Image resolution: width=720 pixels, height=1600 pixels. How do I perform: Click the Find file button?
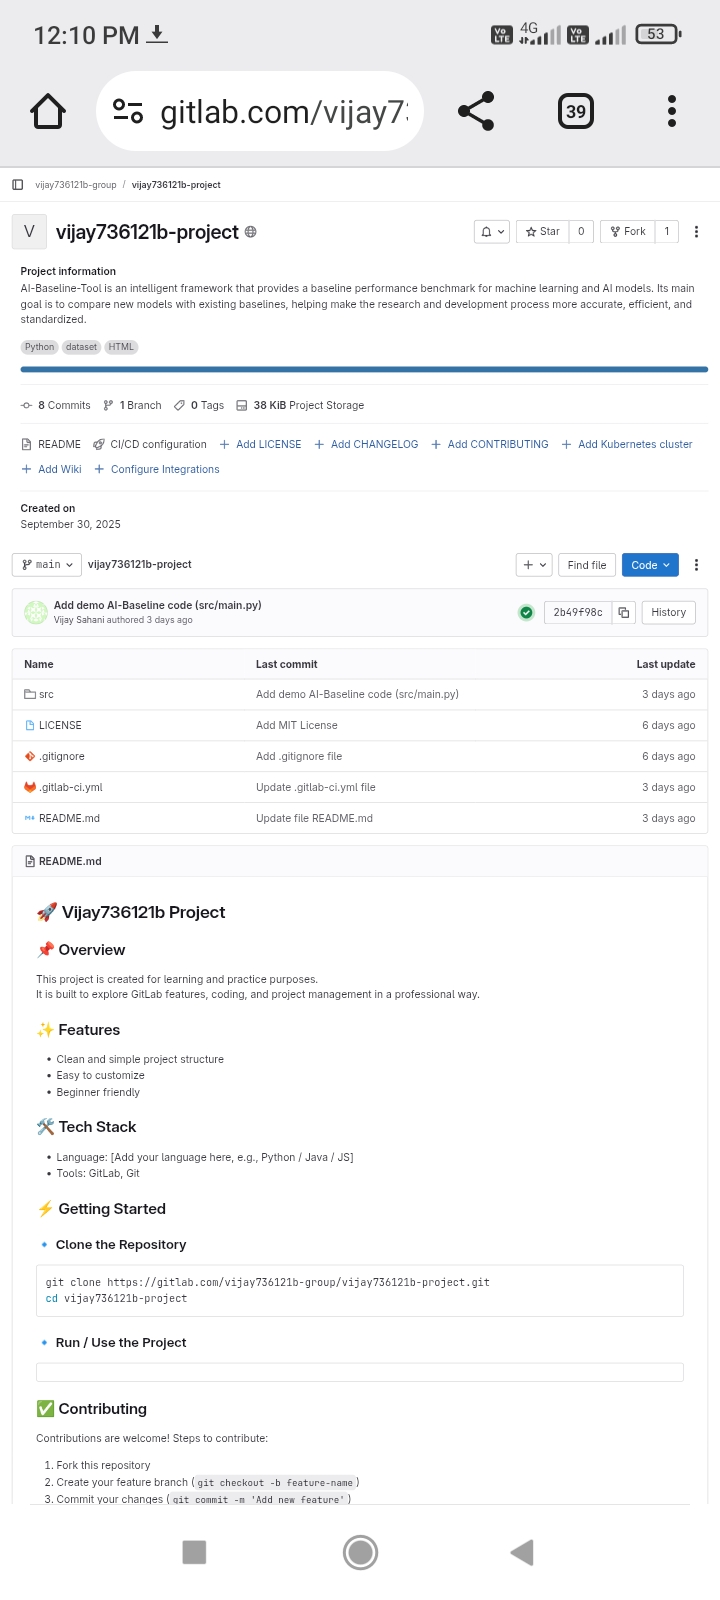coord(587,565)
